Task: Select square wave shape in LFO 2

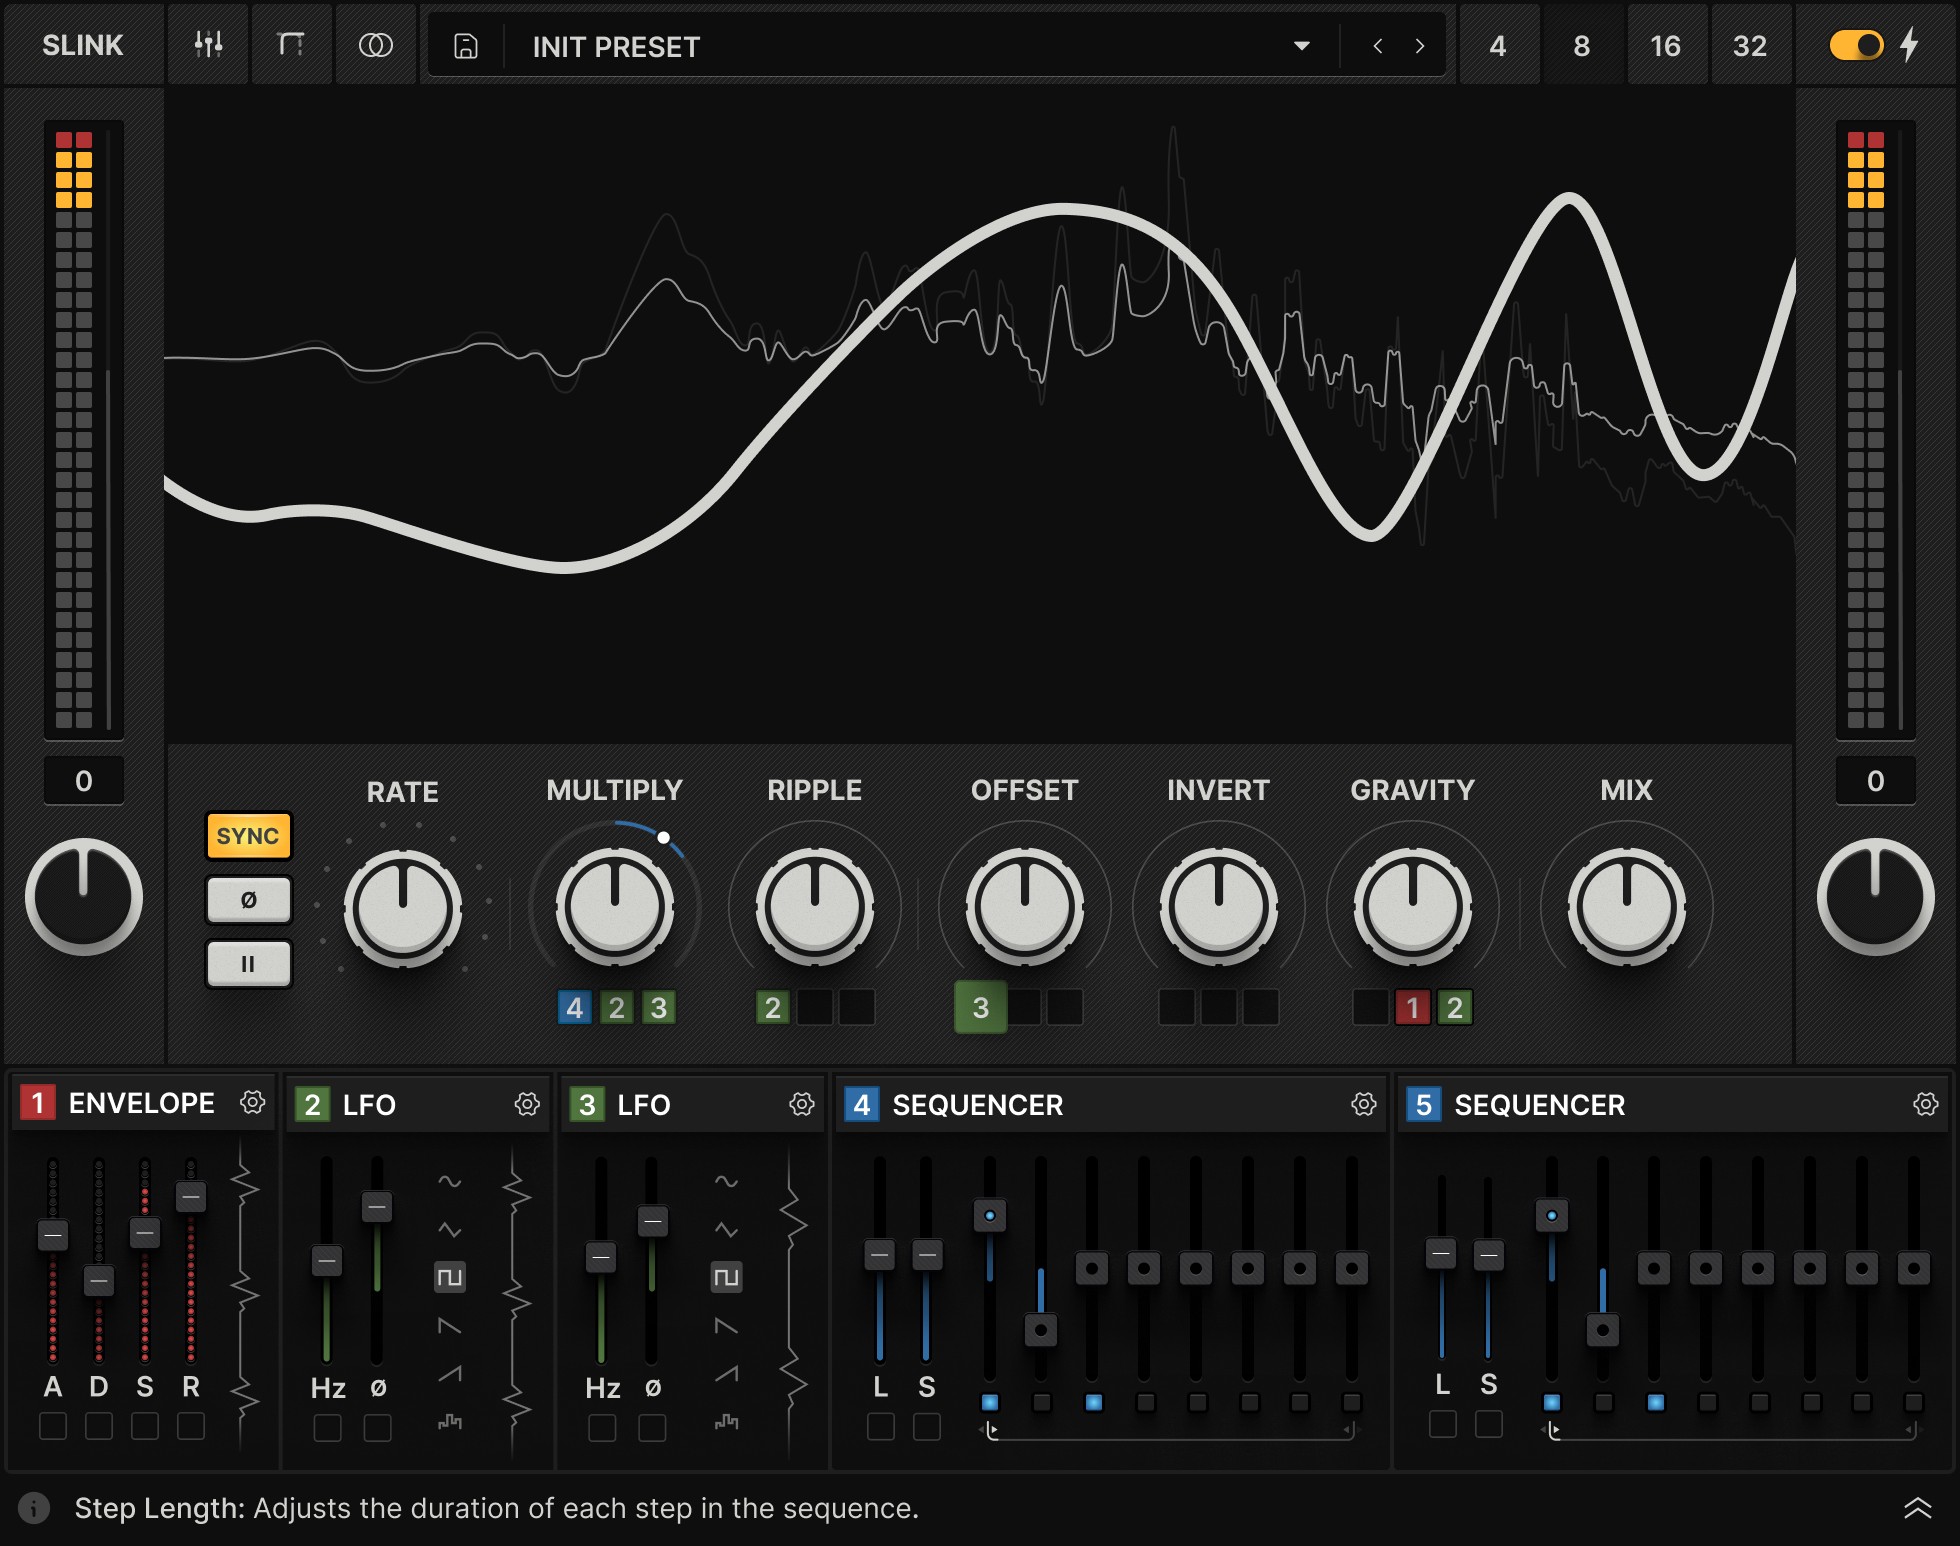Action: pyautogui.click(x=450, y=1277)
